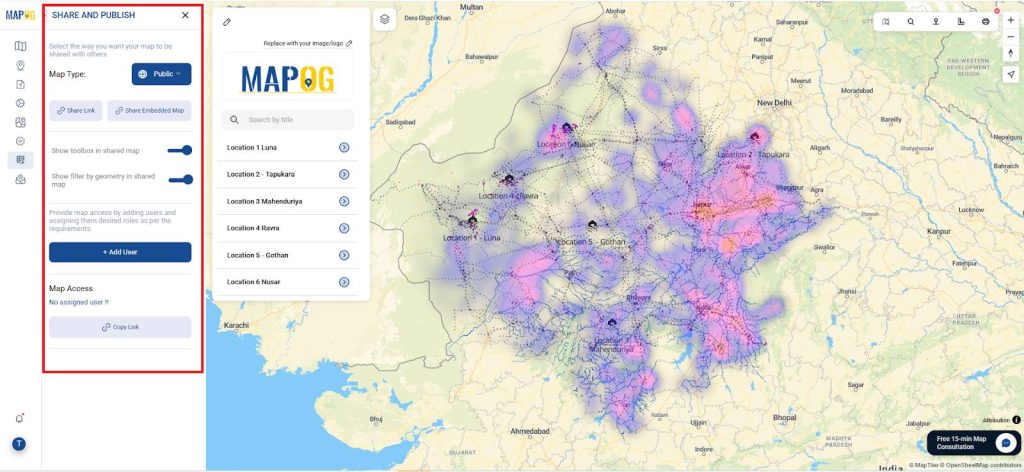Click the Location 2 house marker near Tapukara
The width and height of the screenshot is (1024, 472).
coord(755,136)
